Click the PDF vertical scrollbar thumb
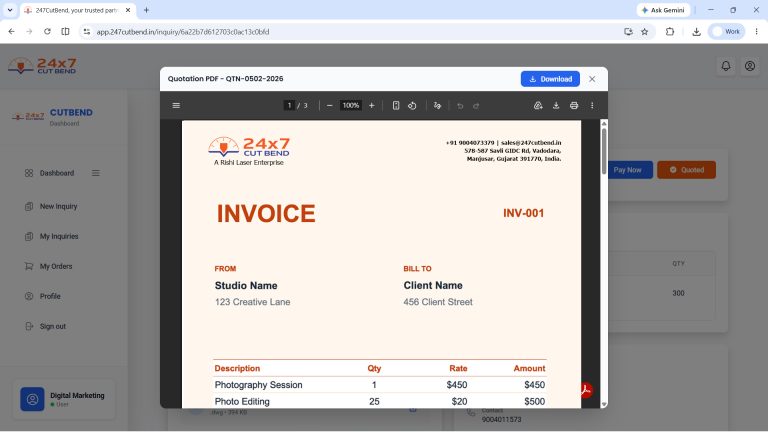 (x=604, y=151)
